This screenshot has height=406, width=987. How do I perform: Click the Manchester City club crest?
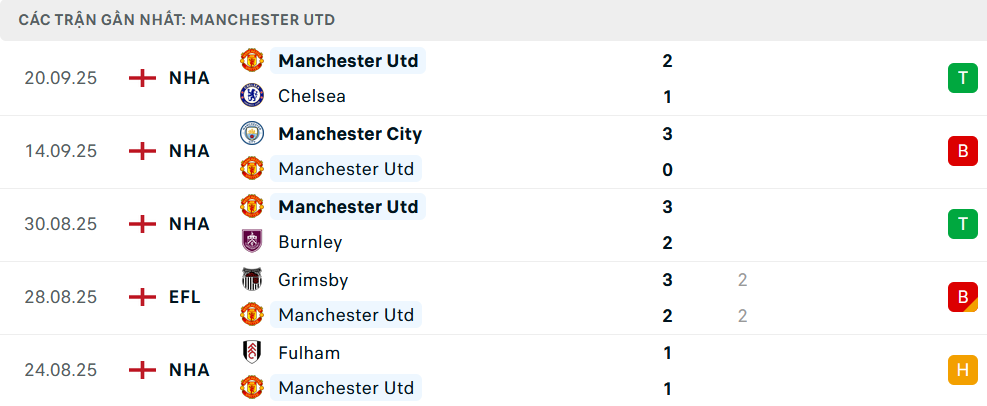point(251,133)
